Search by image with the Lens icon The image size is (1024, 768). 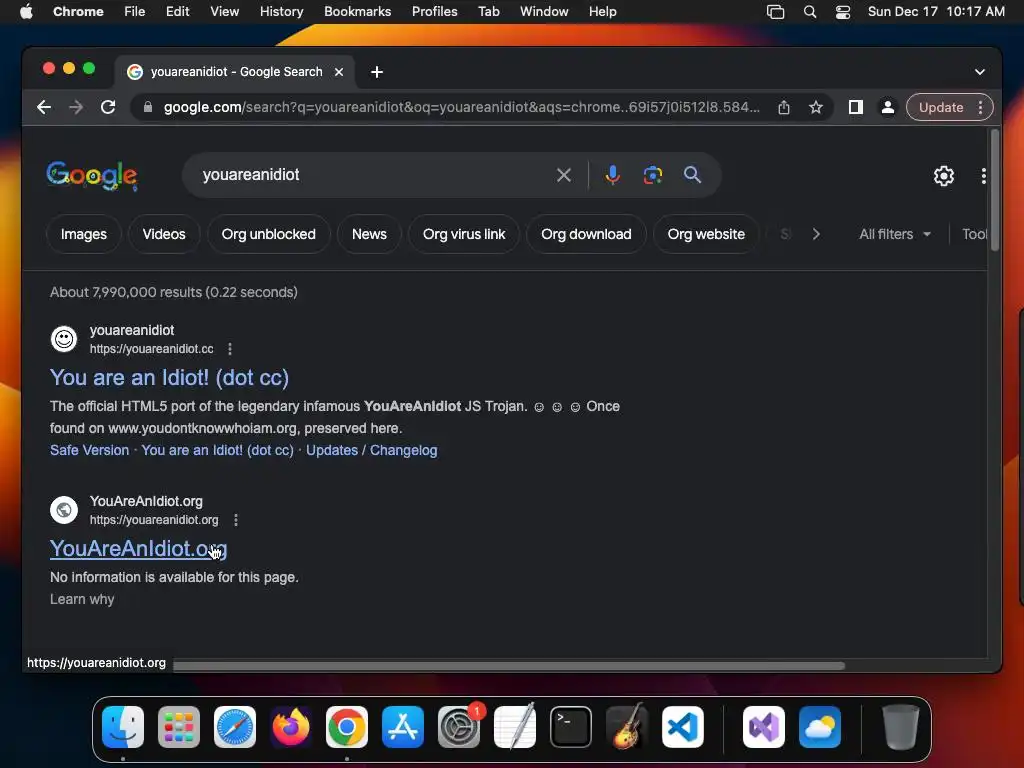[x=652, y=175]
